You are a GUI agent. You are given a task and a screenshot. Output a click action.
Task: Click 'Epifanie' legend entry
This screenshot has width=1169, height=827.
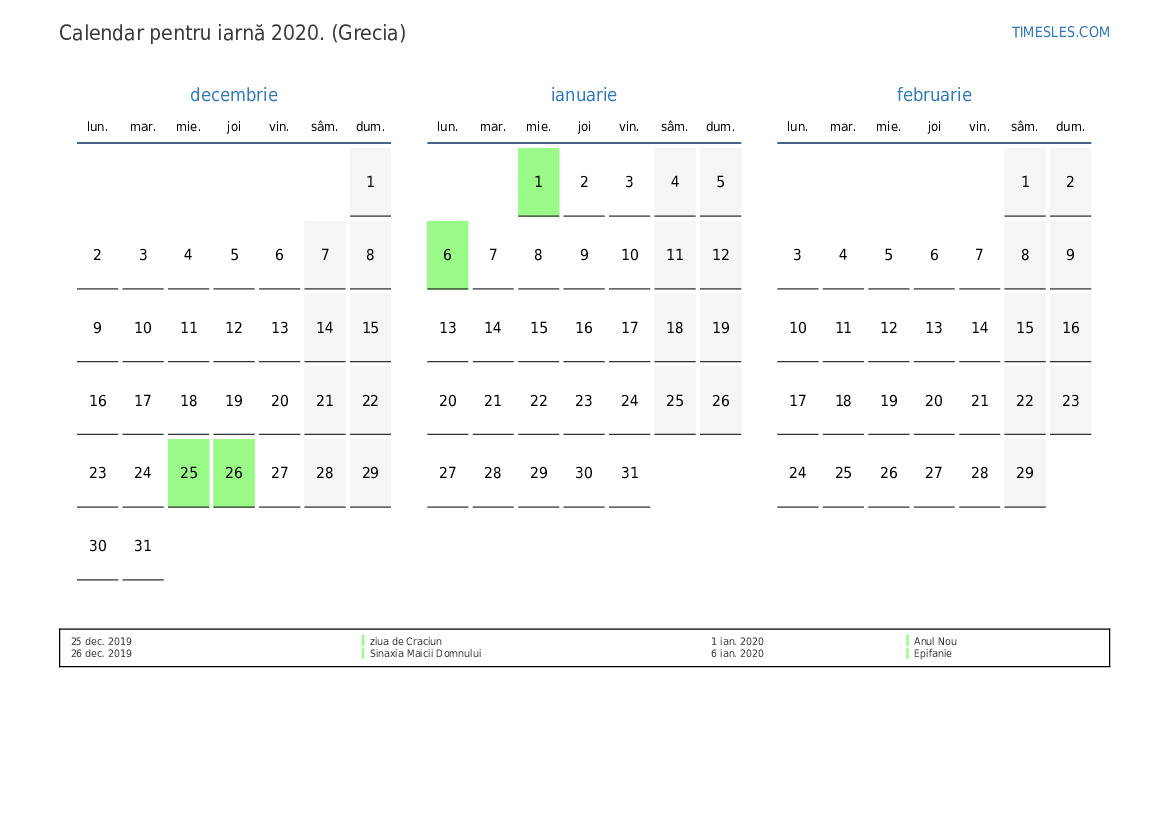pos(933,653)
